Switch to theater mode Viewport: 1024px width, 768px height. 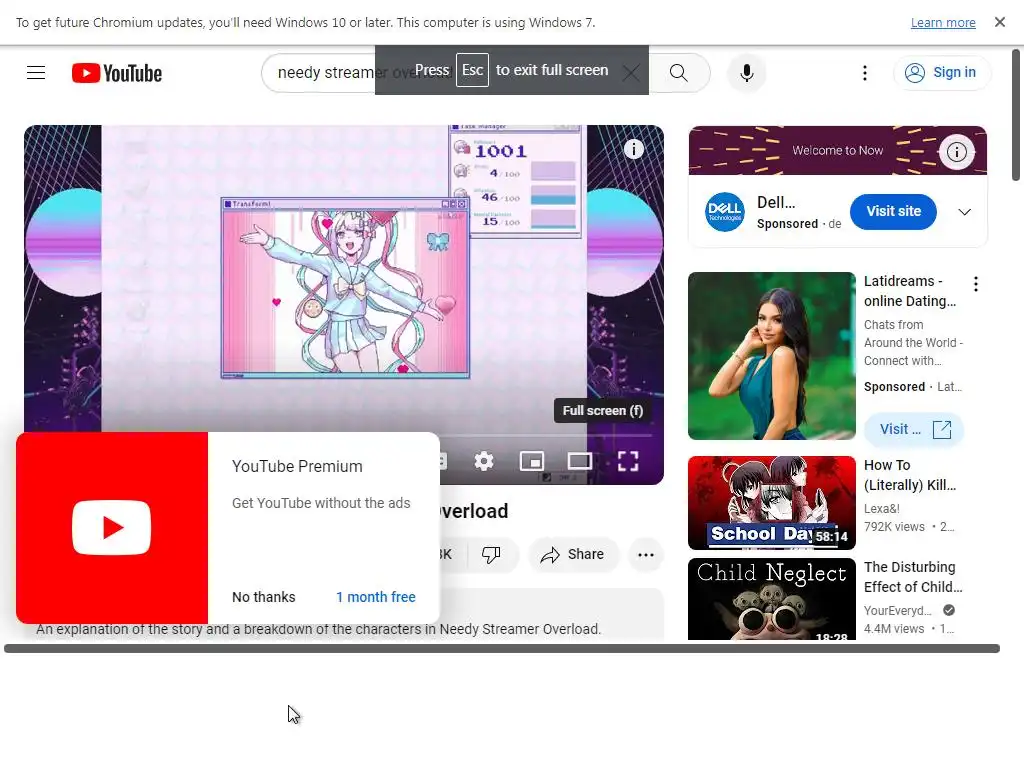click(x=579, y=461)
